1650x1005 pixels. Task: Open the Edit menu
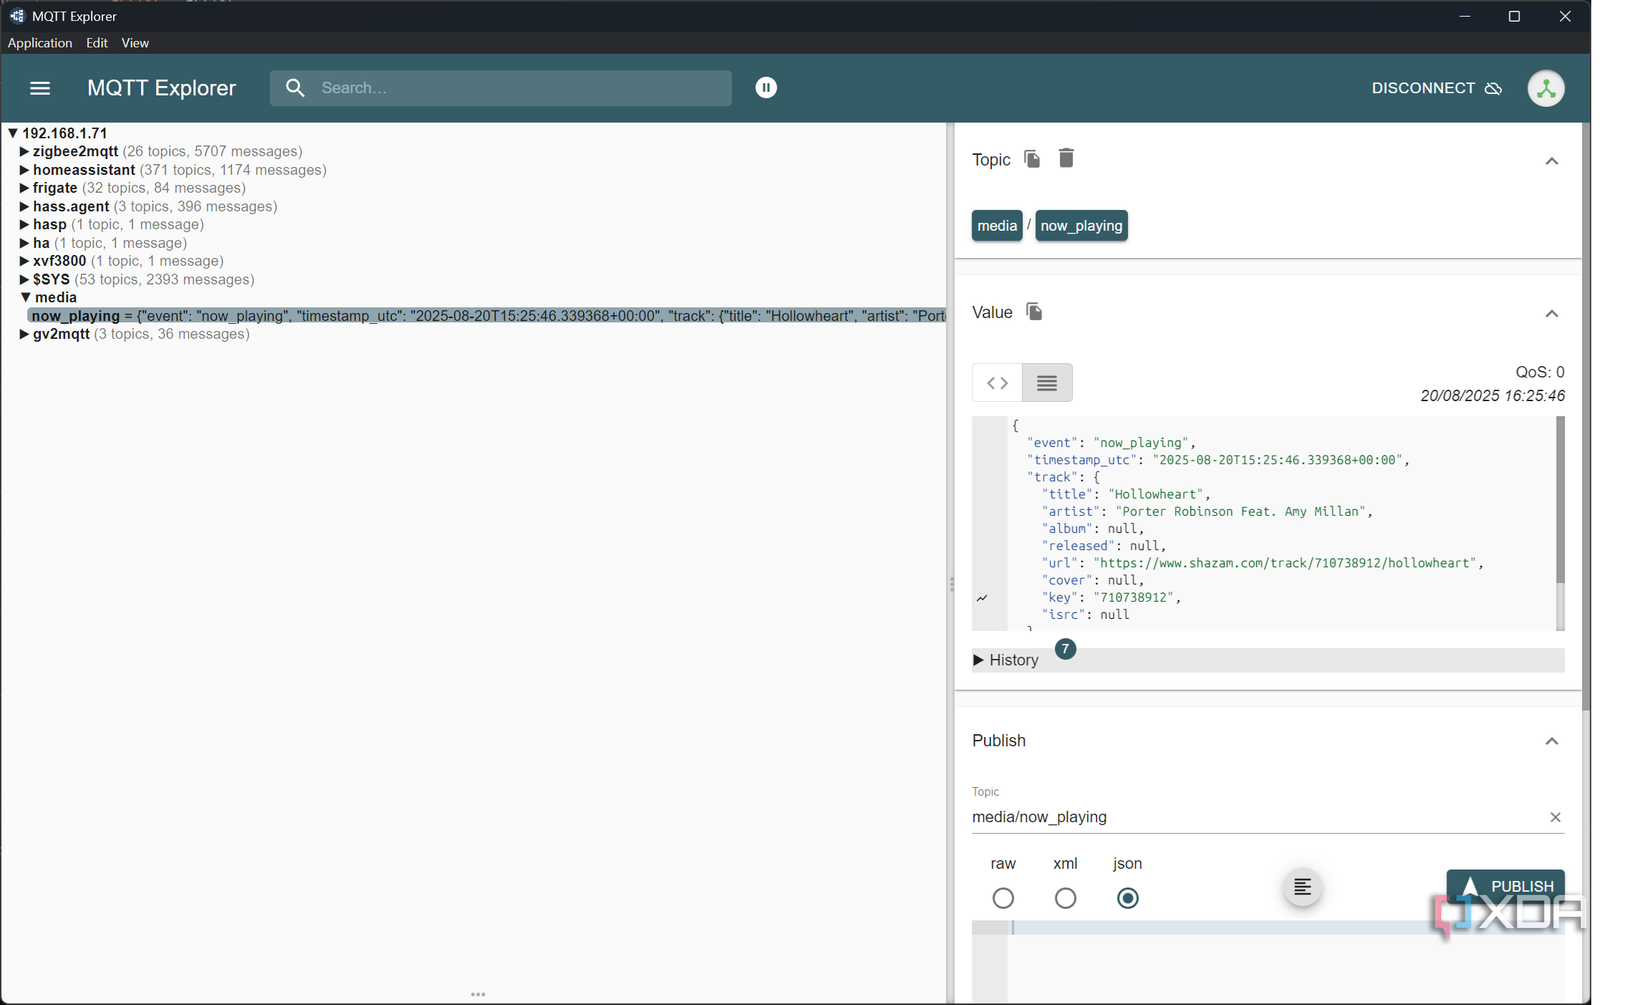[96, 42]
